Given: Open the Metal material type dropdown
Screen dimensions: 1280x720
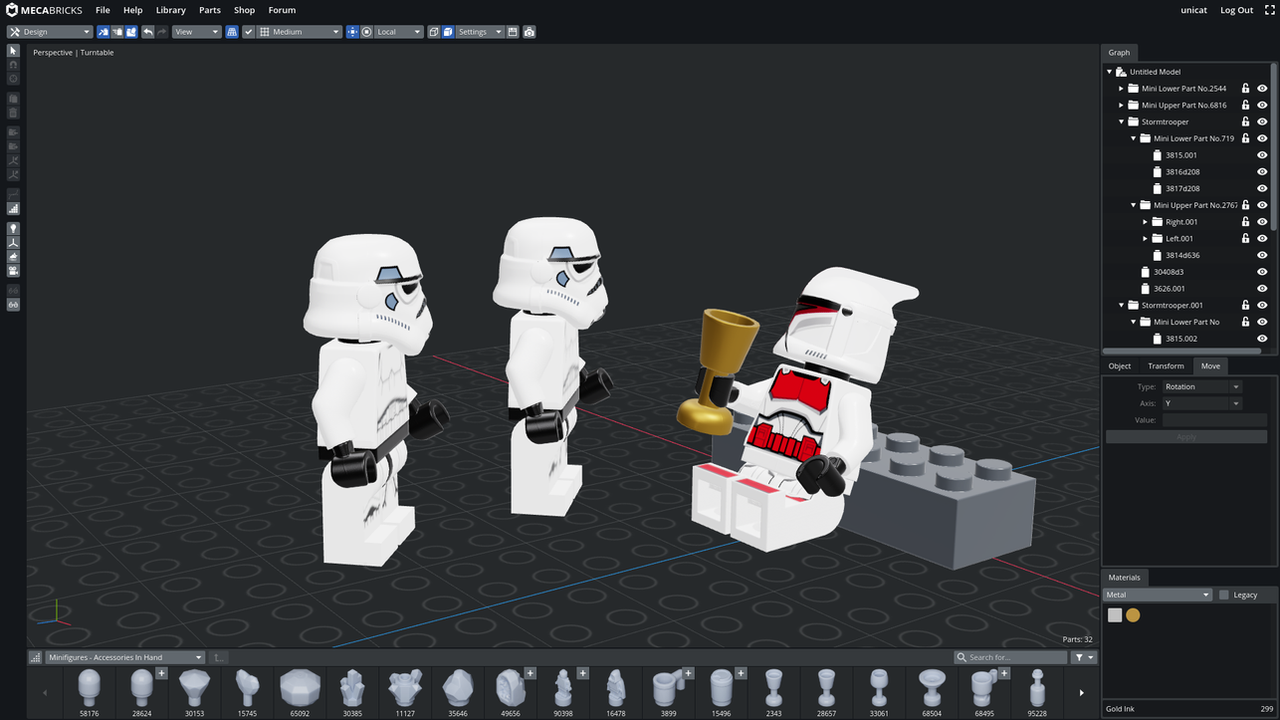Looking at the screenshot, I should [x=1158, y=595].
